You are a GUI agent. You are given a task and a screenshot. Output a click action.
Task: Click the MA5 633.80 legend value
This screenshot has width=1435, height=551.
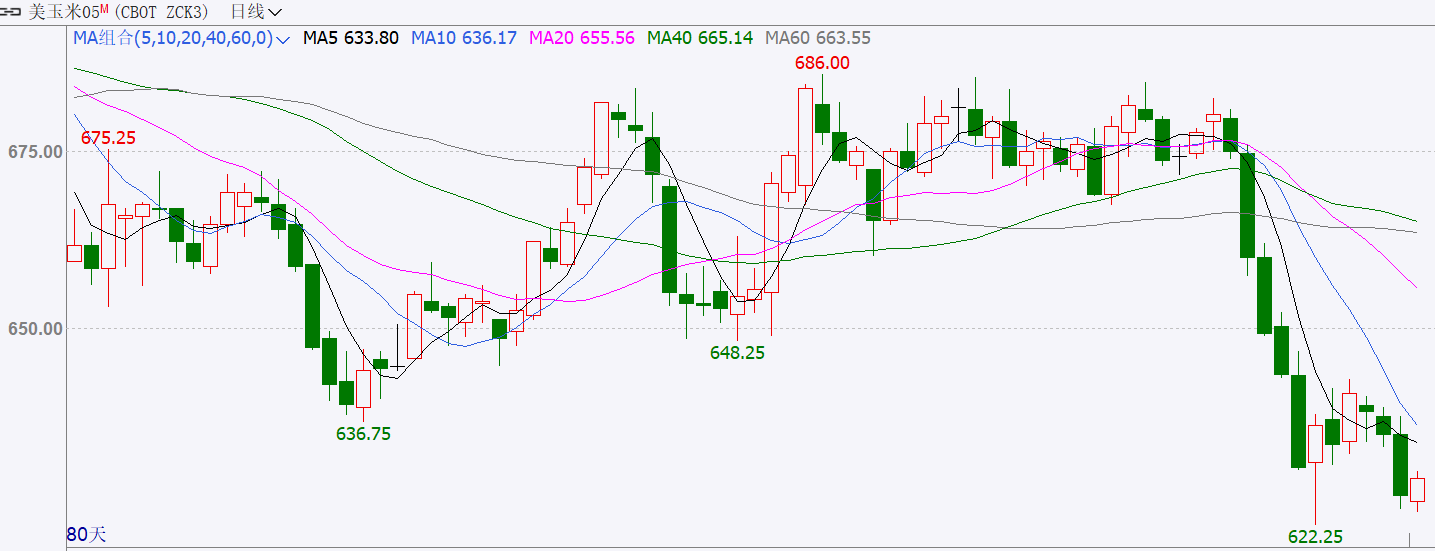pos(351,38)
